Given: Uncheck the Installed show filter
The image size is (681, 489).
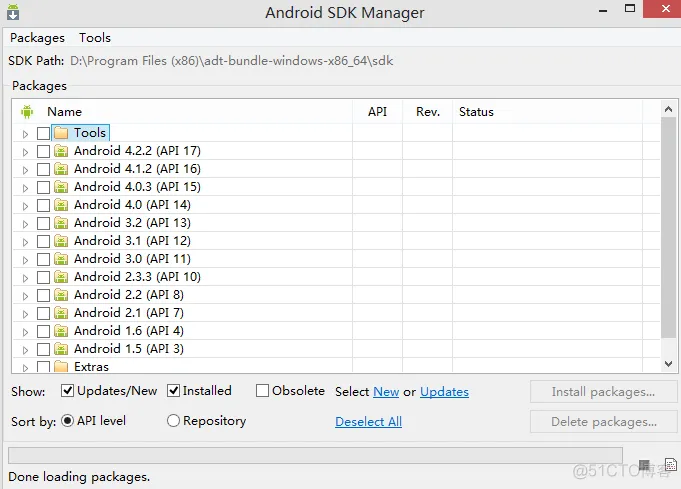Looking at the screenshot, I should pos(173,391).
